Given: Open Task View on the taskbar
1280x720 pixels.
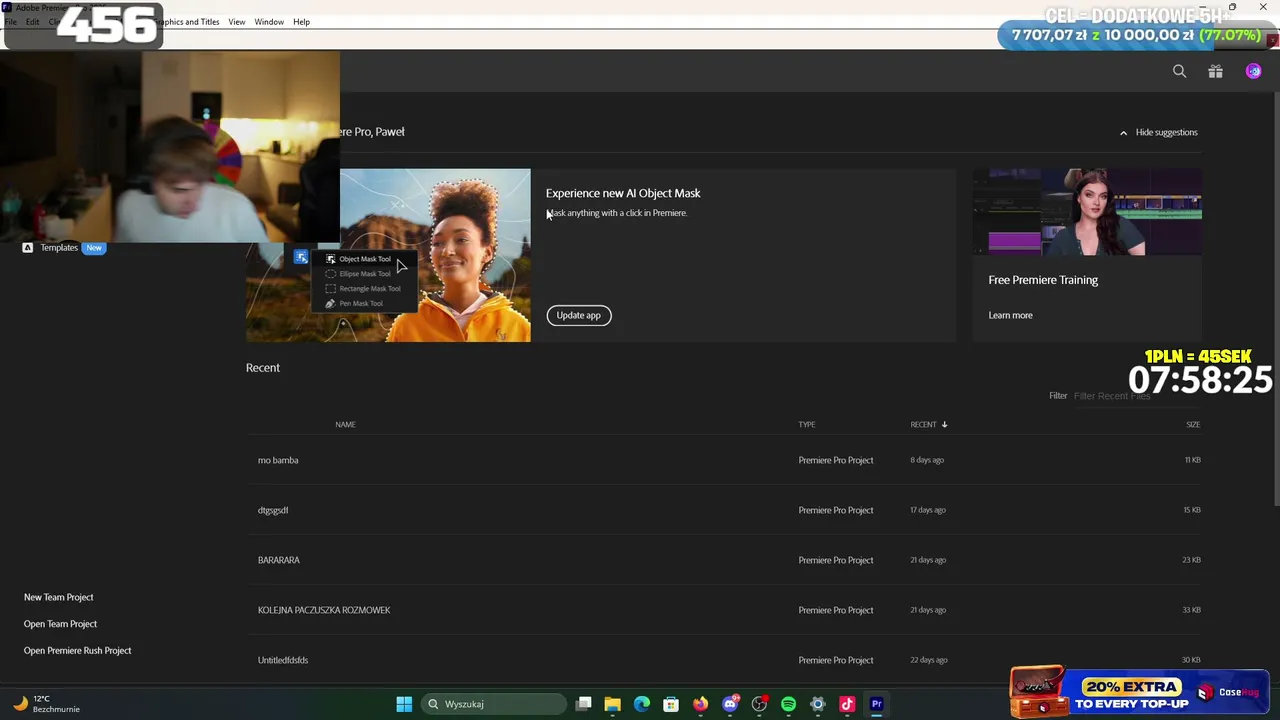Looking at the screenshot, I should (x=584, y=704).
